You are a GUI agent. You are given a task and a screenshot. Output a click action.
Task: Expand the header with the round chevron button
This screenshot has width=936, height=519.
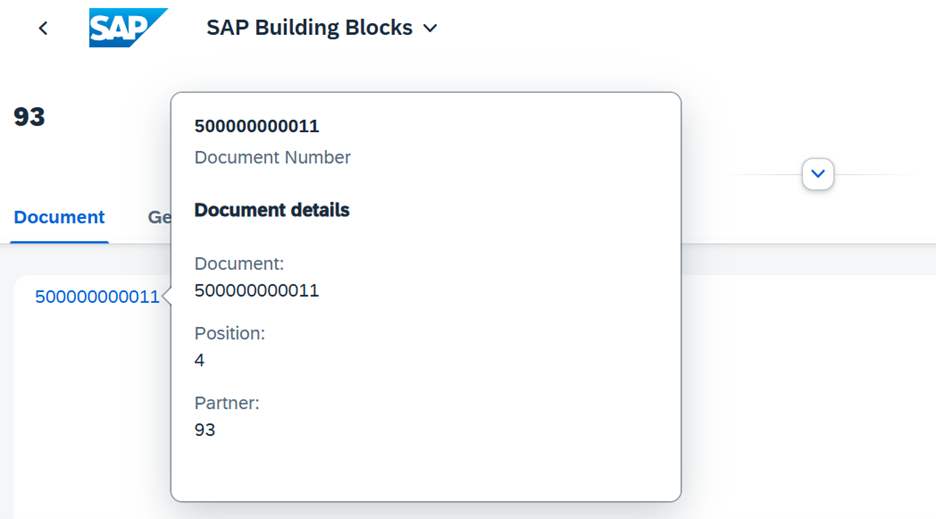[818, 174]
